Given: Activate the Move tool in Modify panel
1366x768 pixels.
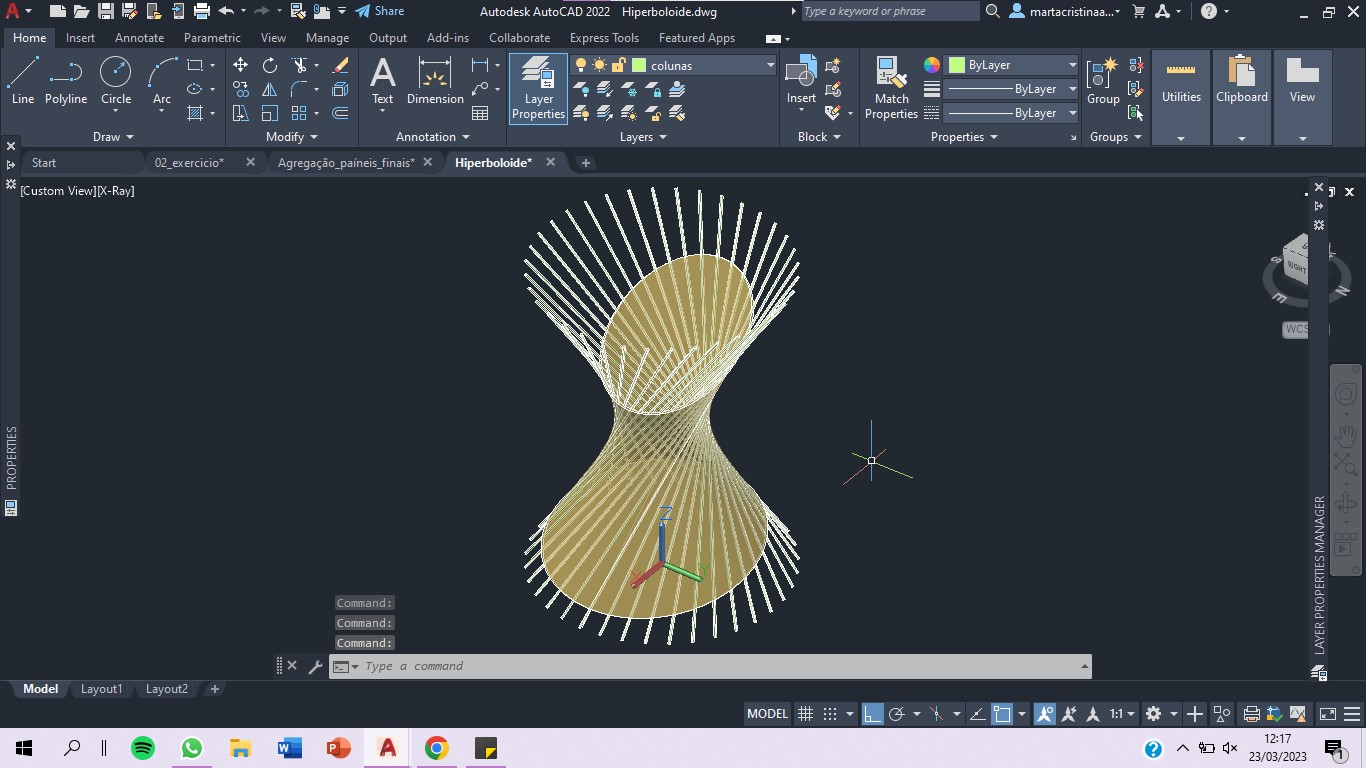Looking at the screenshot, I should tap(241, 65).
